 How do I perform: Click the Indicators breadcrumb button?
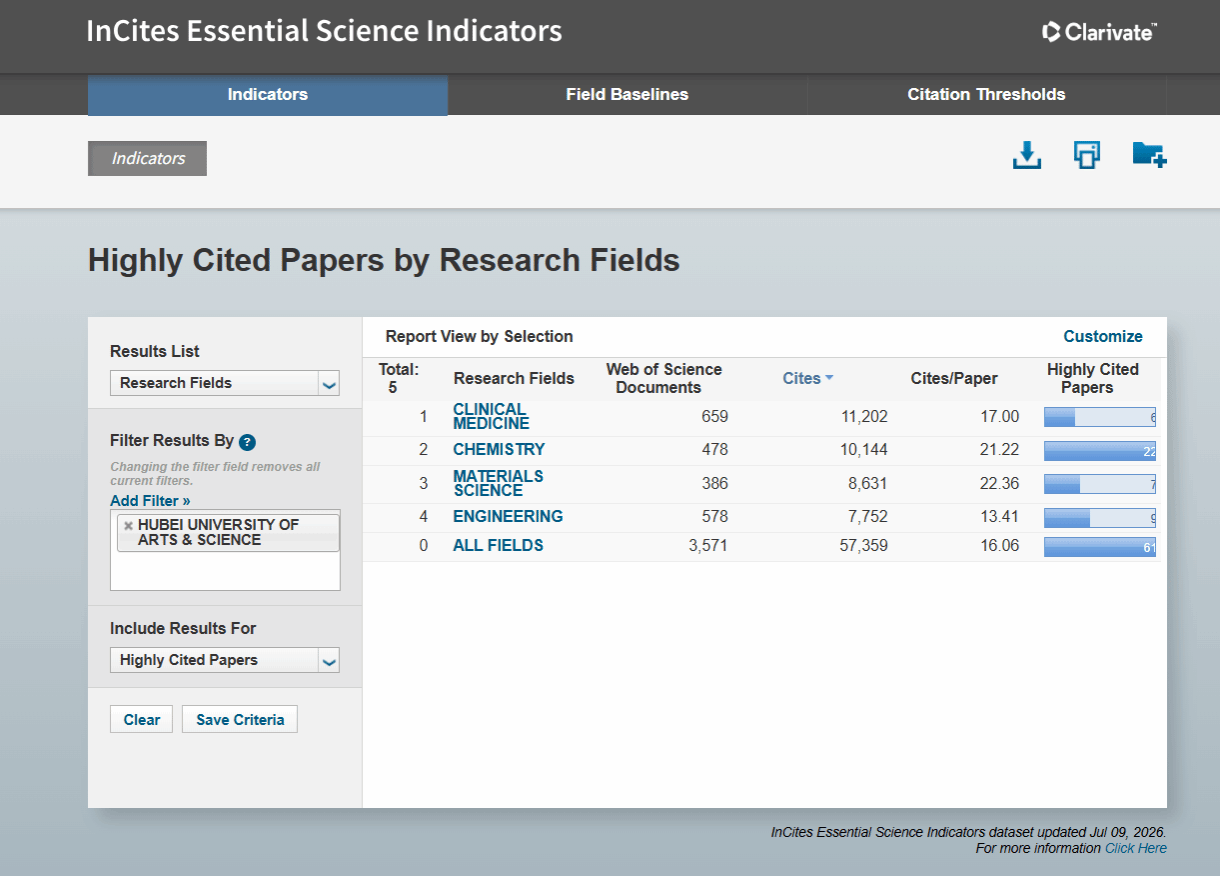(148, 158)
